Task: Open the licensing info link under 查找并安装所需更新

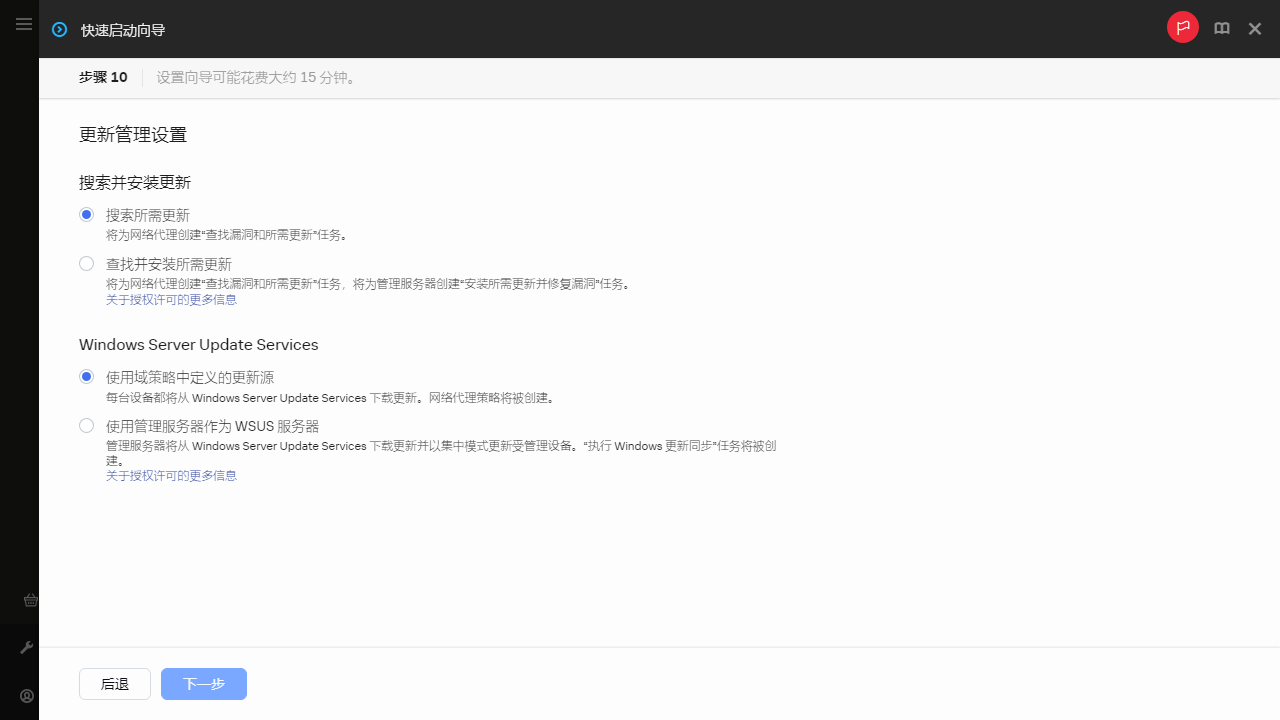Action: (171, 299)
